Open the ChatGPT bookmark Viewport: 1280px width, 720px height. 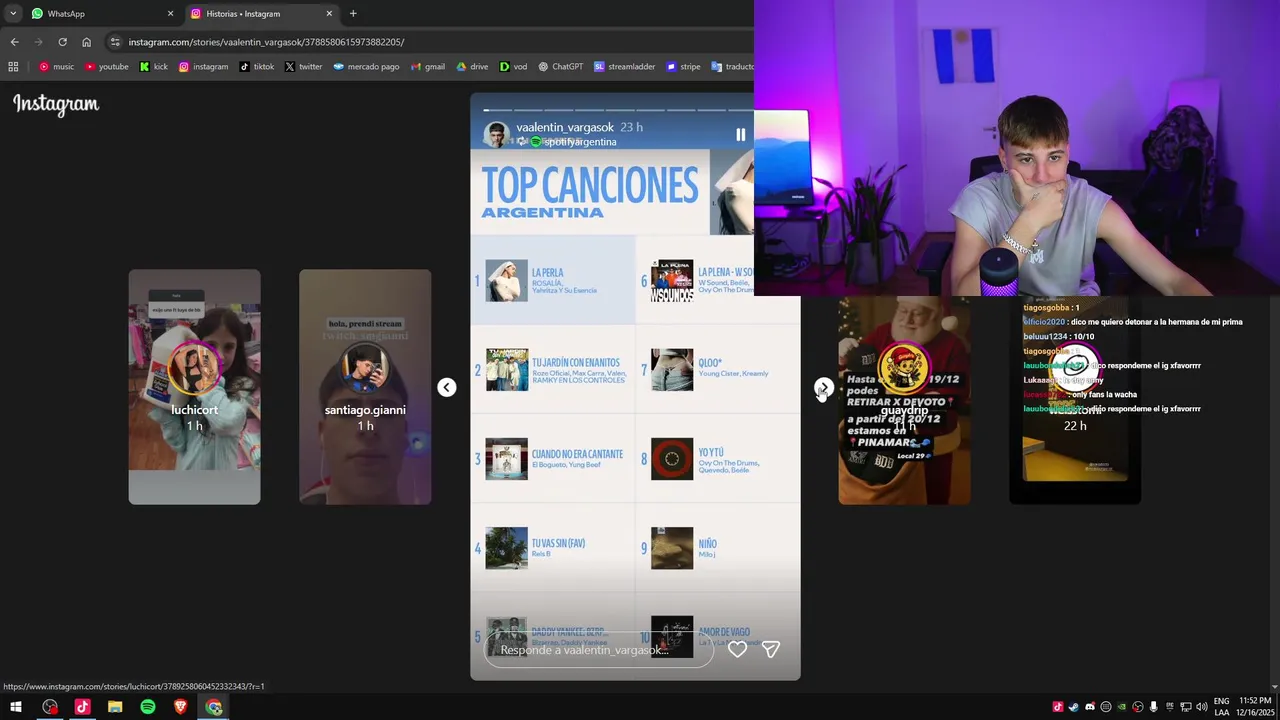(x=560, y=67)
